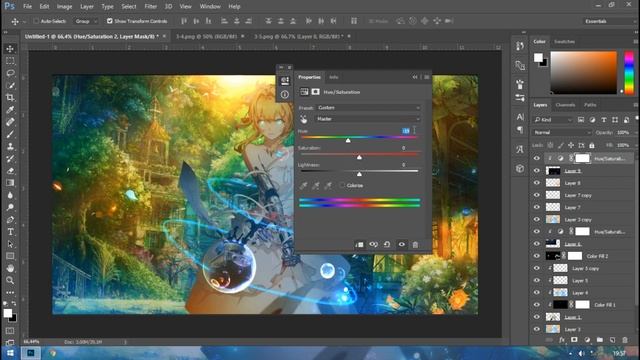Open the Image menu
The height and width of the screenshot is (360, 640).
click(64, 7)
